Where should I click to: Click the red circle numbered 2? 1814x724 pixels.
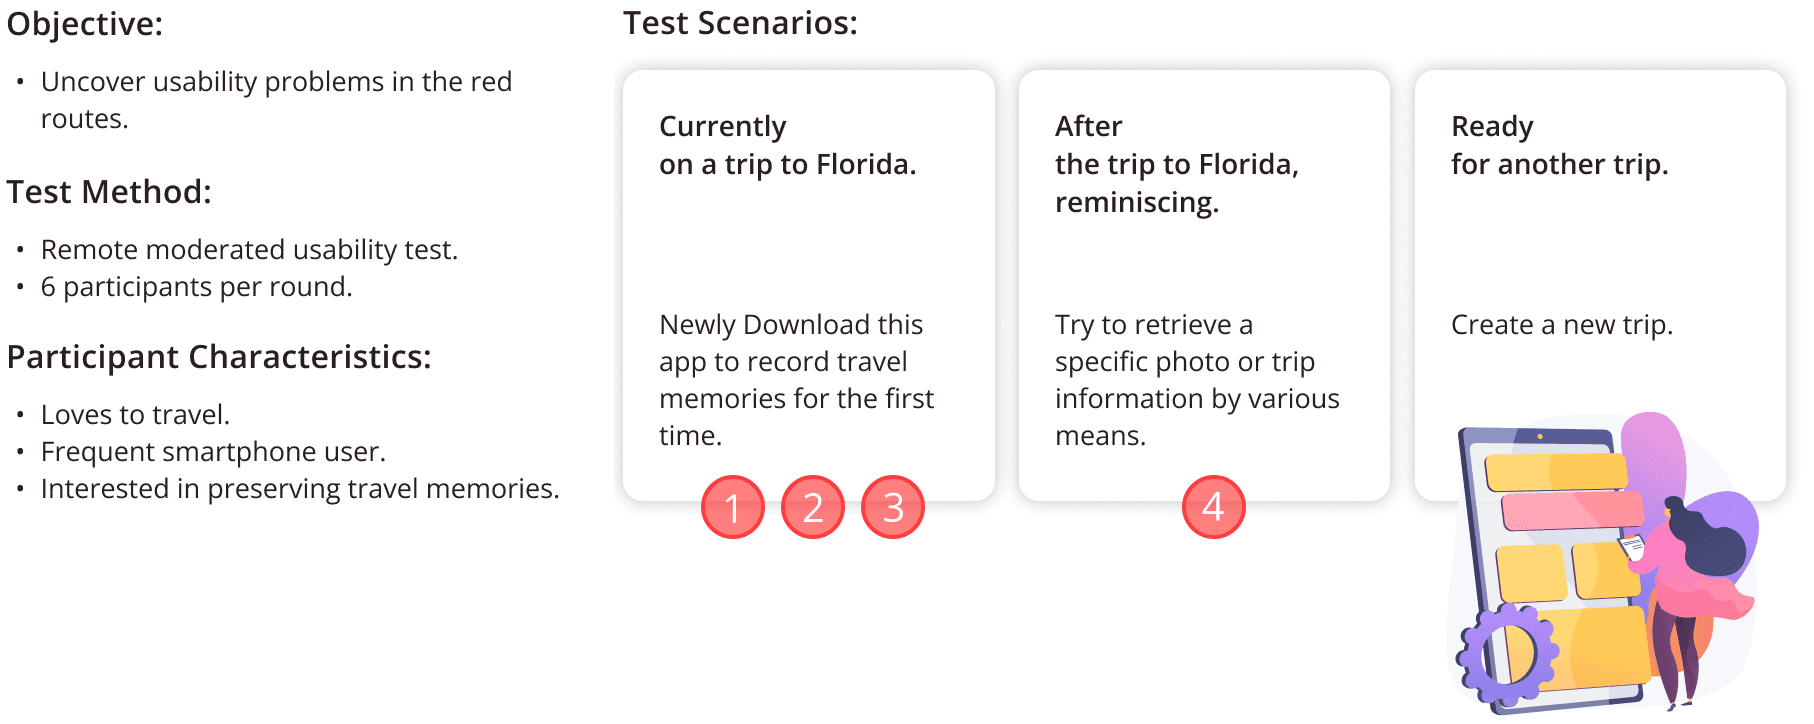(813, 507)
